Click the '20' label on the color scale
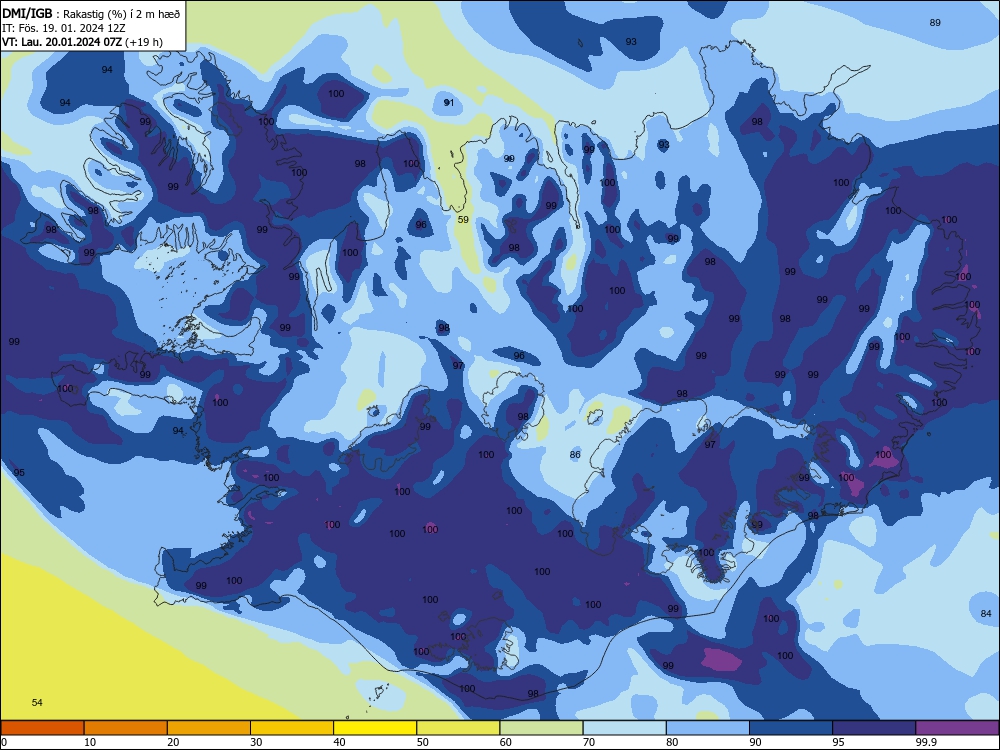1000x750 pixels. (x=173, y=742)
